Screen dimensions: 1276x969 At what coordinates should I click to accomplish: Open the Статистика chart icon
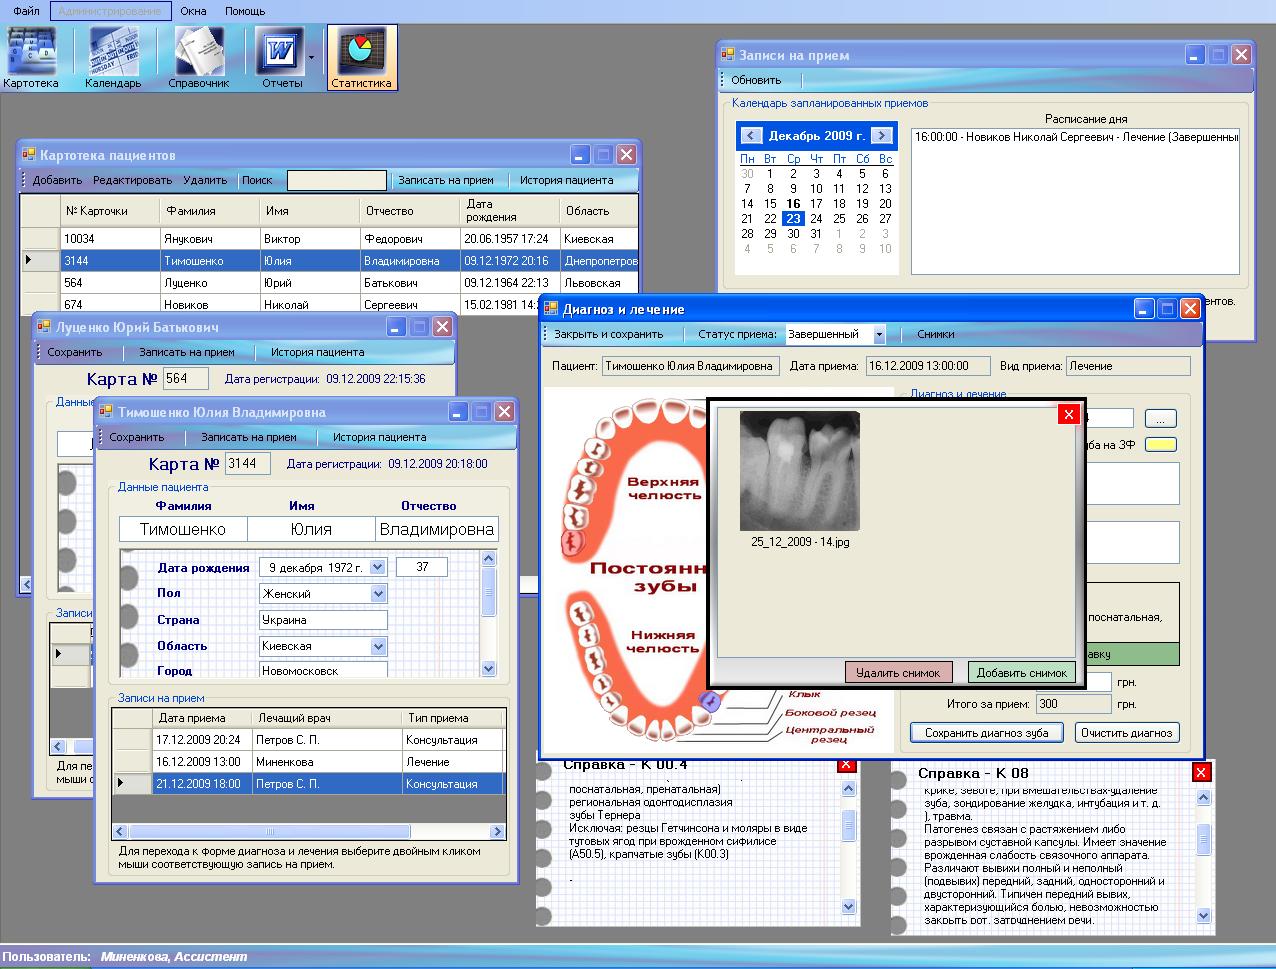(x=361, y=50)
